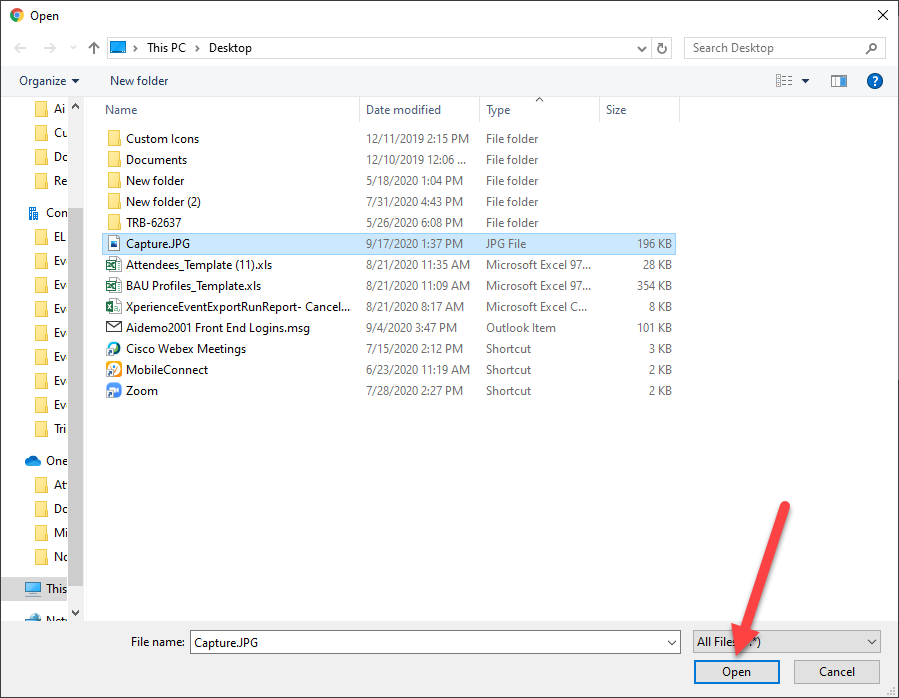Select Aidemo2001 Front End Logins.msg file
The width and height of the screenshot is (899, 698).
click(218, 328)
